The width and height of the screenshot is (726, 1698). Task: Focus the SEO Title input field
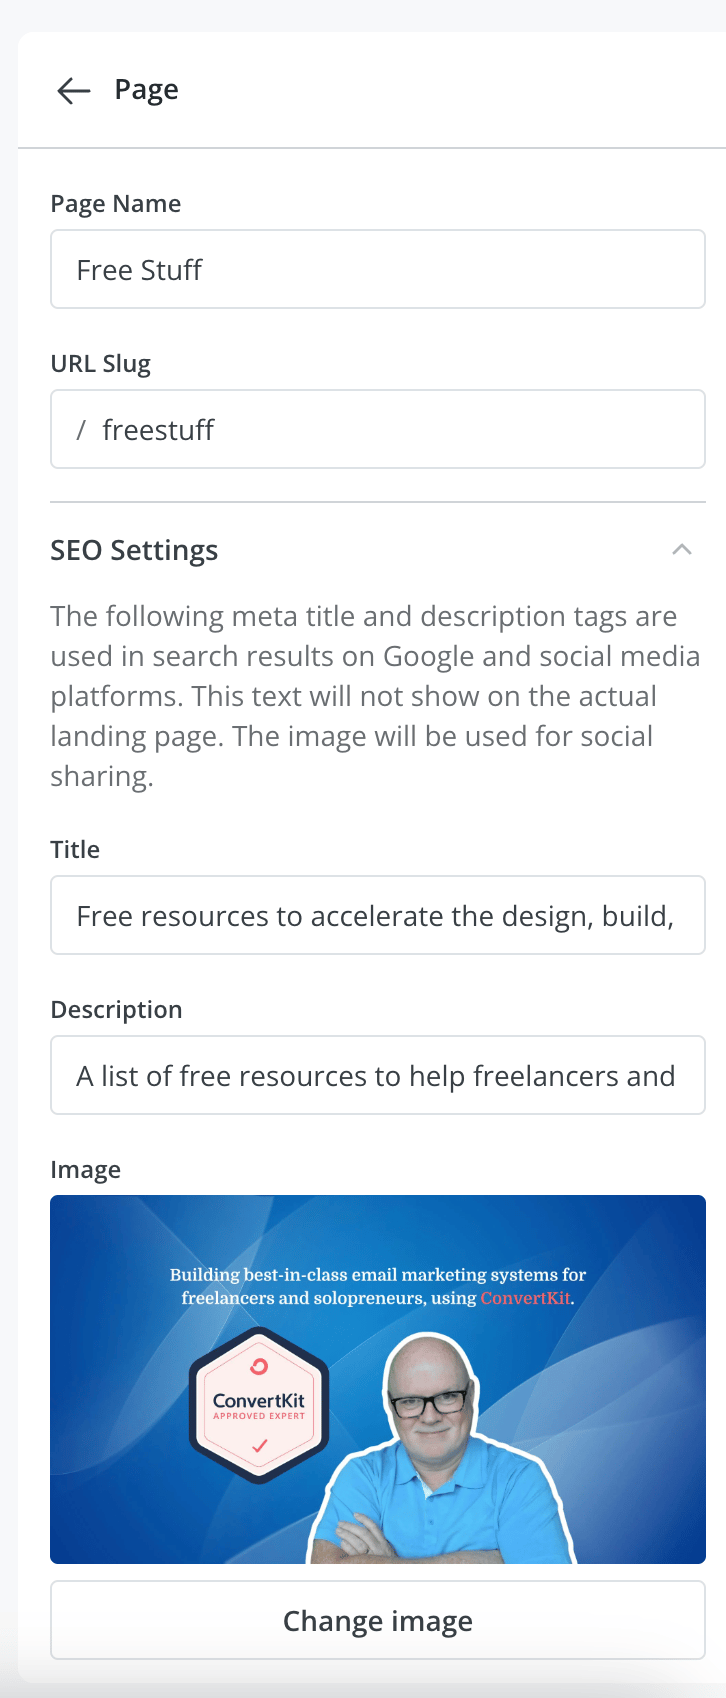[378, 916]
